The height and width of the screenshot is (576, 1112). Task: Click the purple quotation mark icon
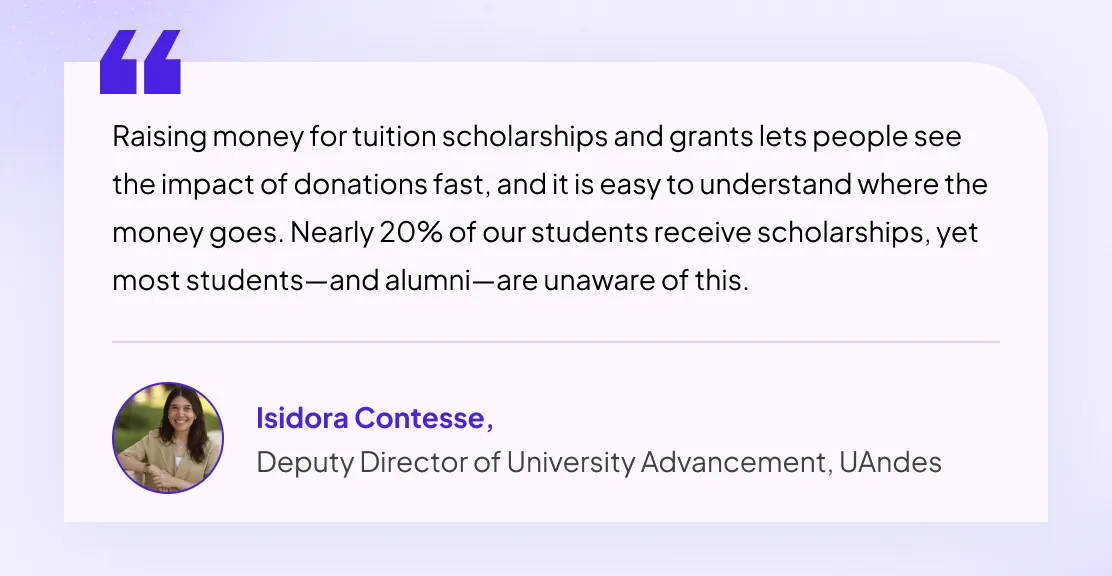pyautogui.click(x=140, y=62)
